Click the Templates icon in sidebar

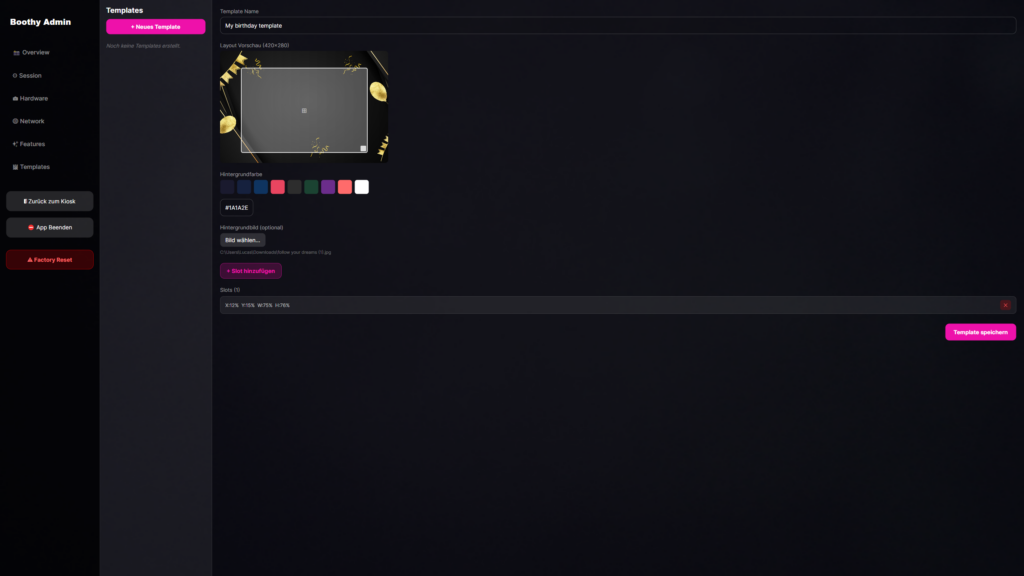pyautogui.click(x=15, y=167)
